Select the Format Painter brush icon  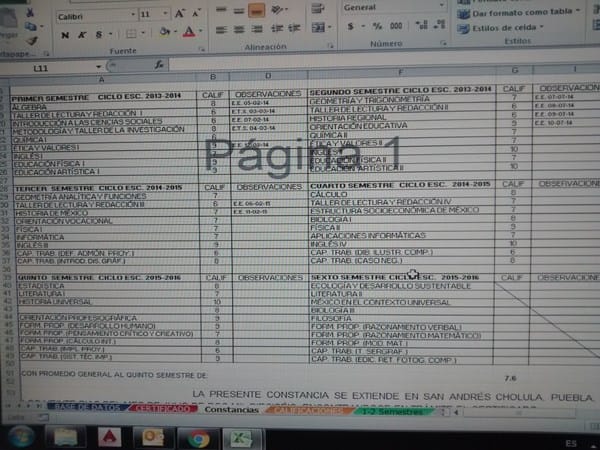32,41
